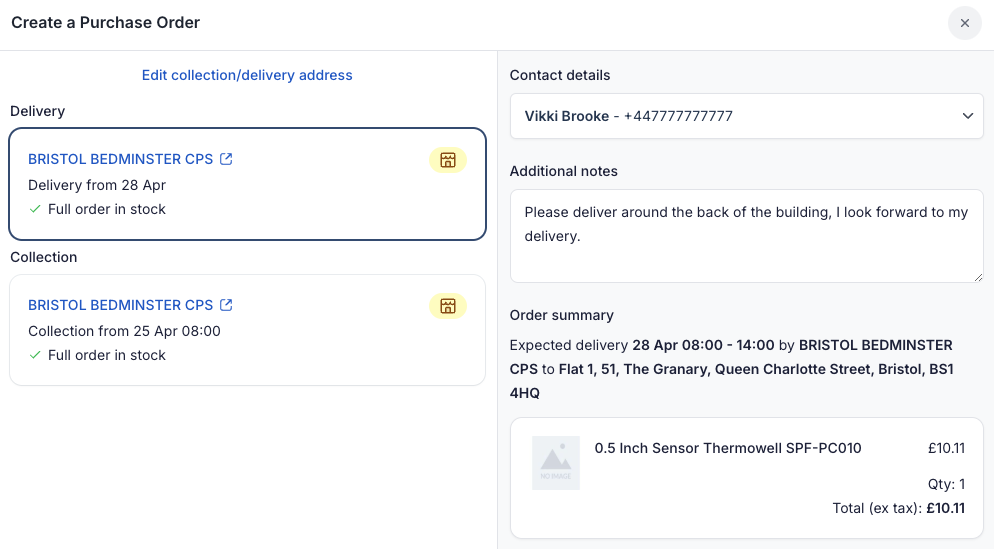The height and width of the screenshot is (549, 994).
Task: Click the 0.5 Inch Sensor Thermowell product name
Action: pos(727,448)
